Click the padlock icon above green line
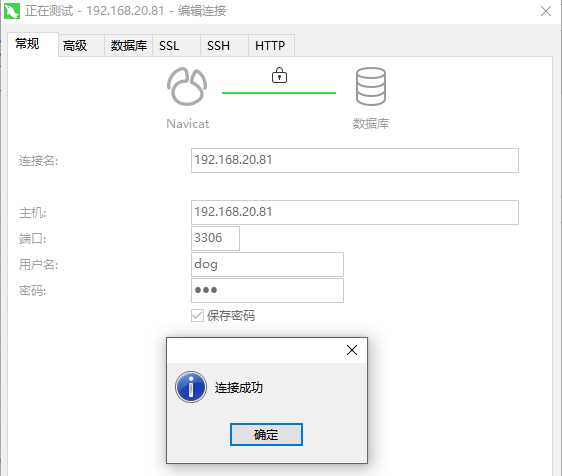The height and width of the screenshot is (476, 562). (279, 75)
